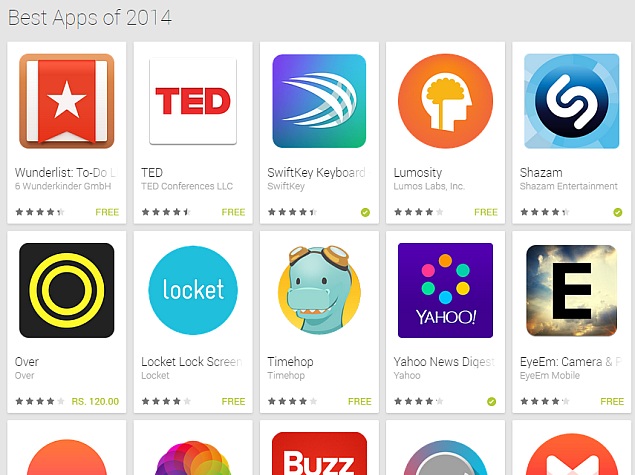The width and height of the screenshot is (635, 475).
Task: Open the Locket app icon
Action: point(193,290)
